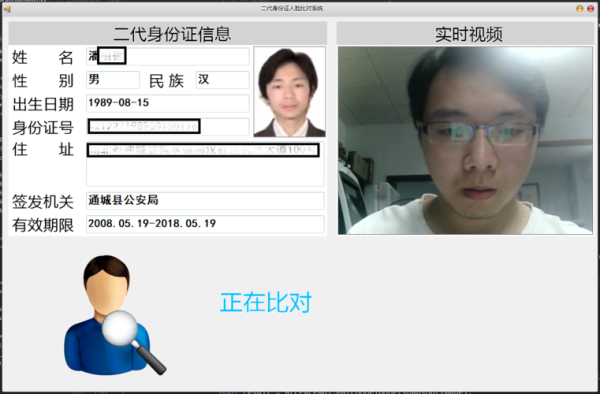Click the magnifier person comparison icon
The height and width of the screenshot is (394, 600).
(115, 315)
